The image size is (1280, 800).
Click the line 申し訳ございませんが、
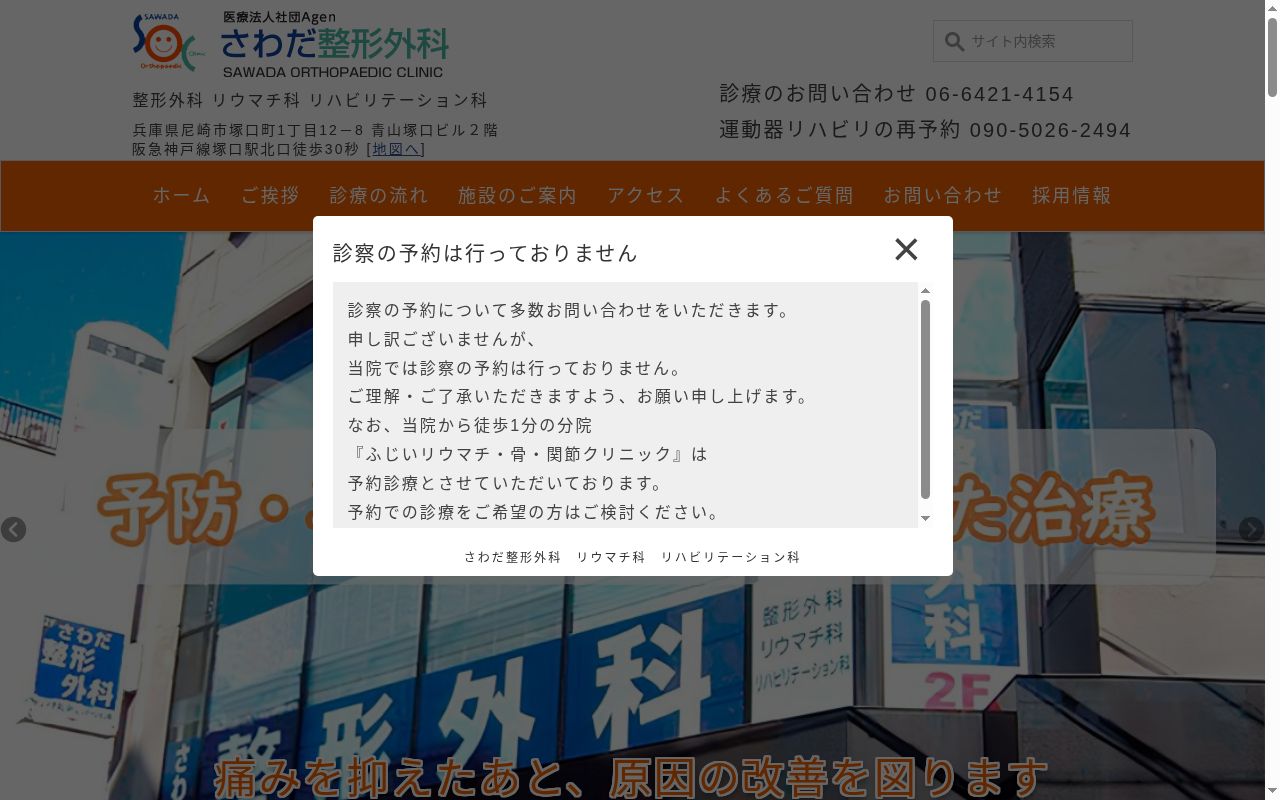[443, 339]
